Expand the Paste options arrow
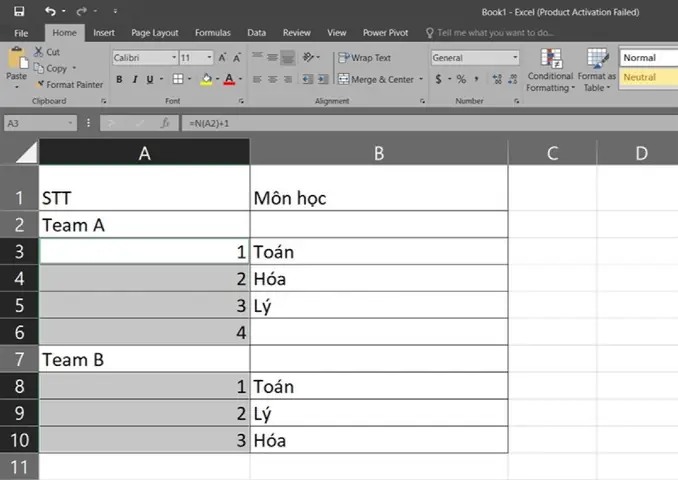Viewport: 678px width, 480px height. pyautogui.click(x=16, y=87)
